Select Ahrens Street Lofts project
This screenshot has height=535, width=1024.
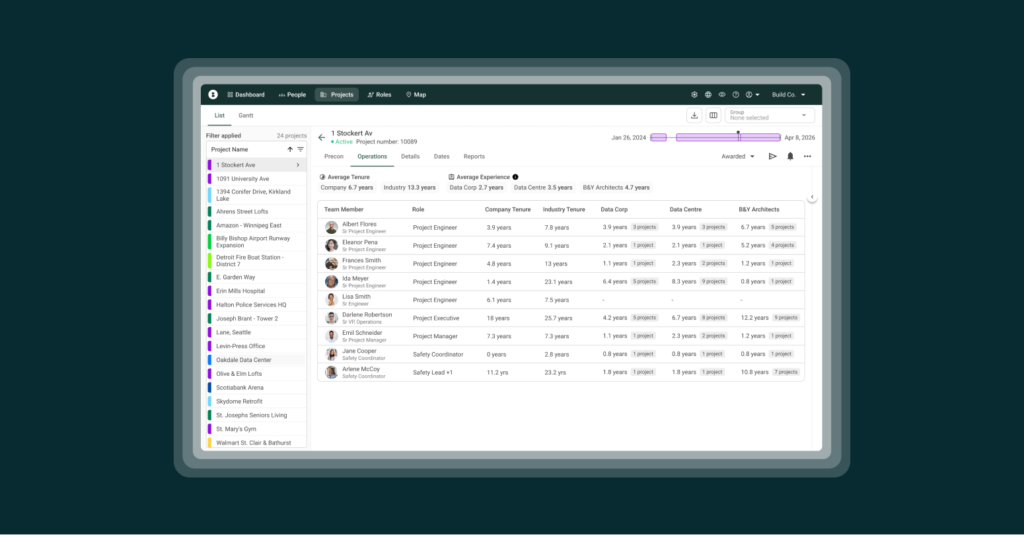[257, 212]
